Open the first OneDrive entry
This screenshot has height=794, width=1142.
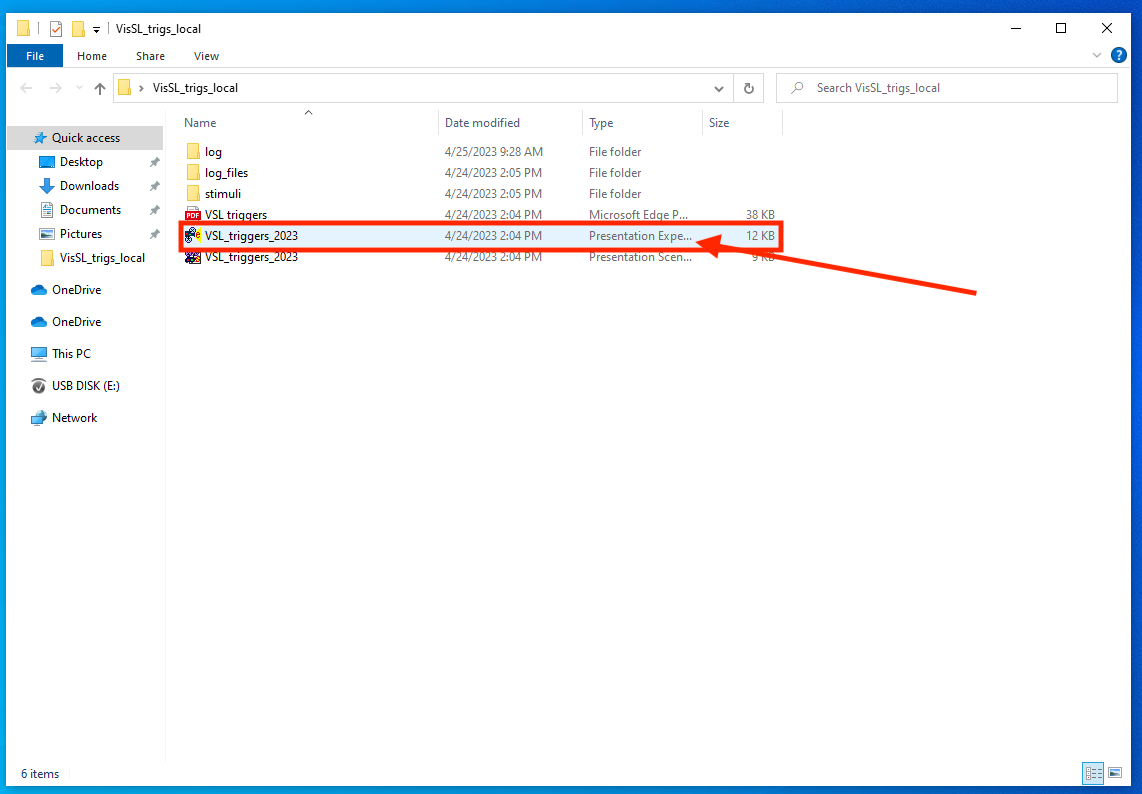[x=76, y=290]
